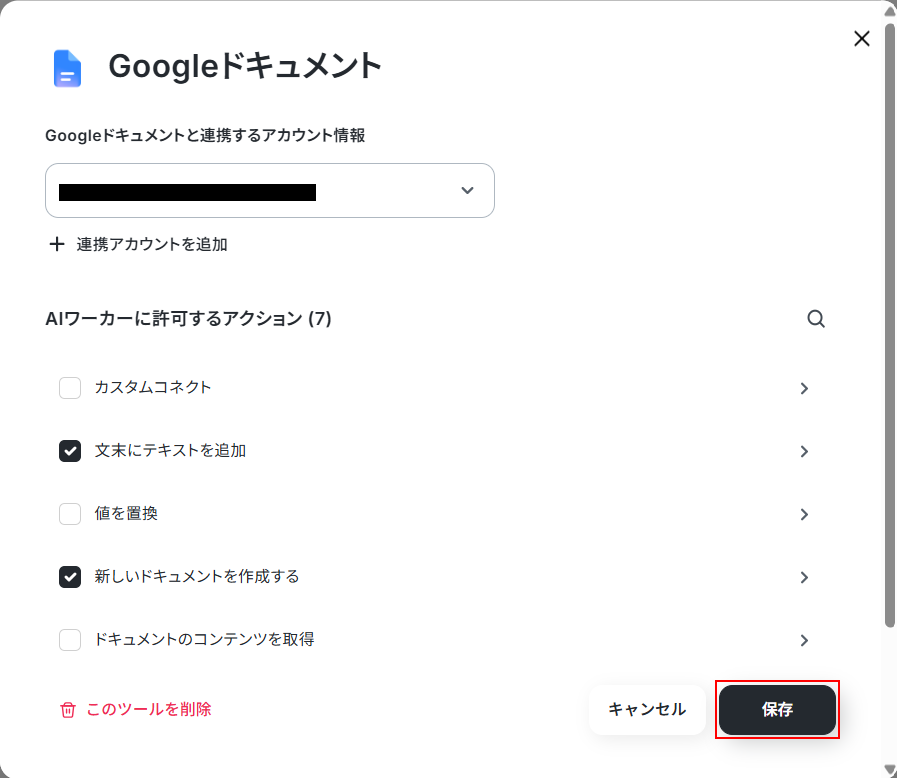Enable the カスタムコネクト checkbox

70,388
